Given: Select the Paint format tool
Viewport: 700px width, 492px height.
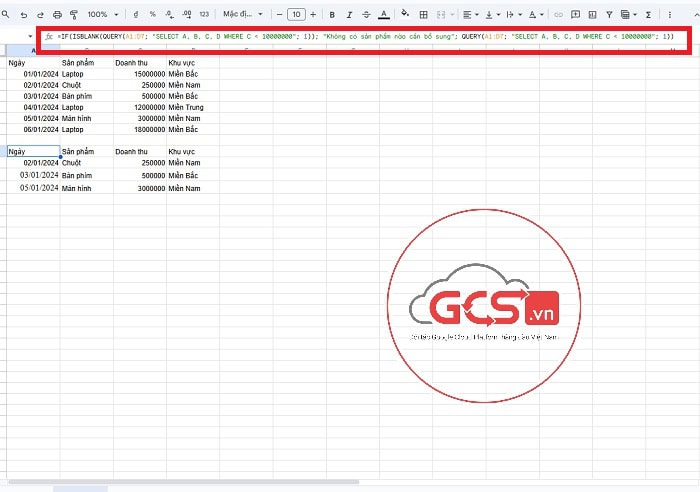Looking at the screenshot, I should click(x=74, y=15).
